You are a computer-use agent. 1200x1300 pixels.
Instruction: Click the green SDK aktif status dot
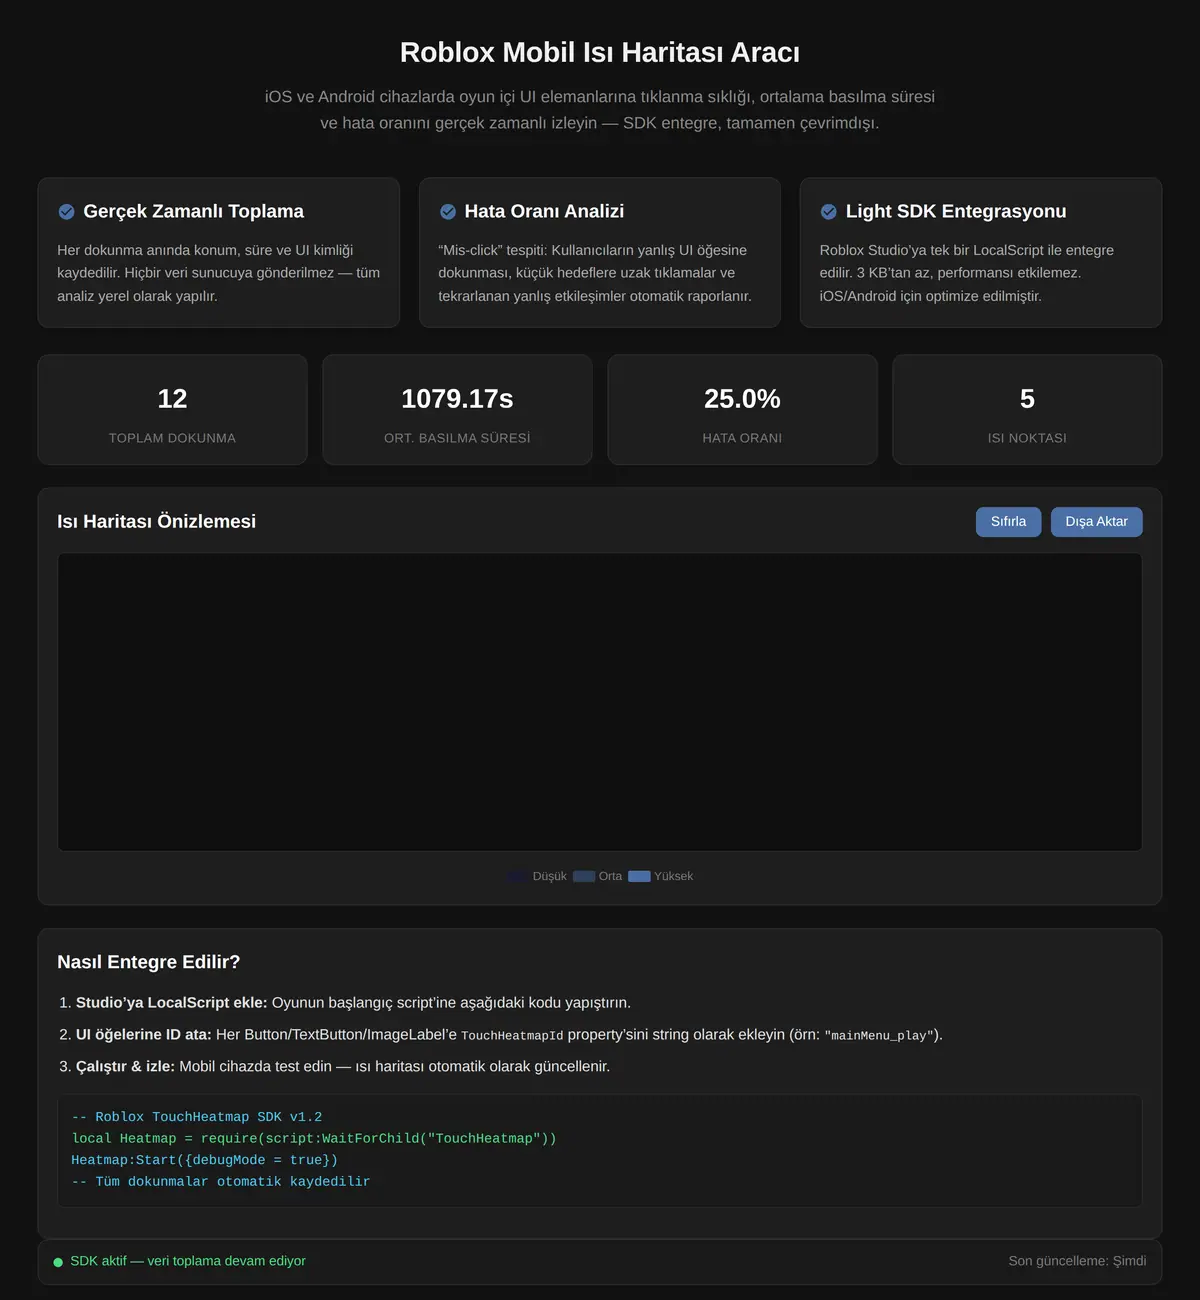(58, 1262)
